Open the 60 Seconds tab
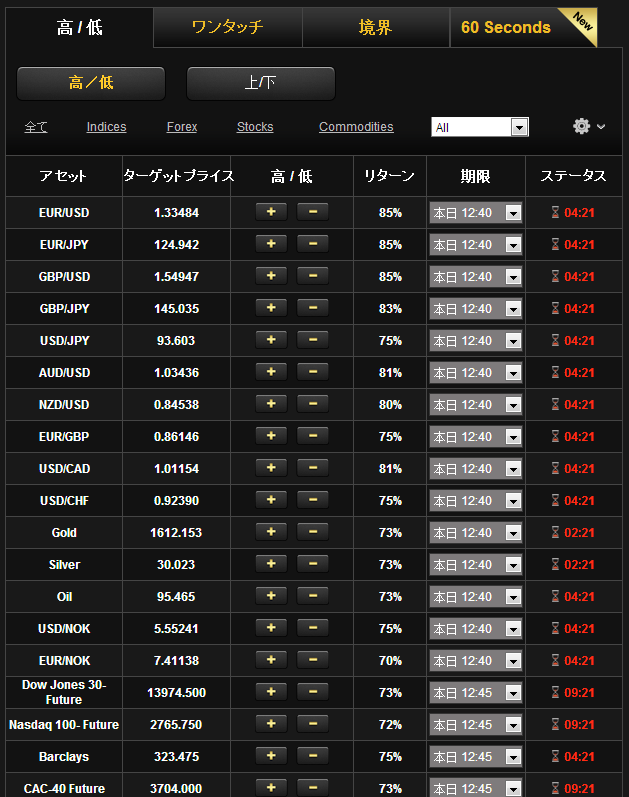 tap(523, 27)
